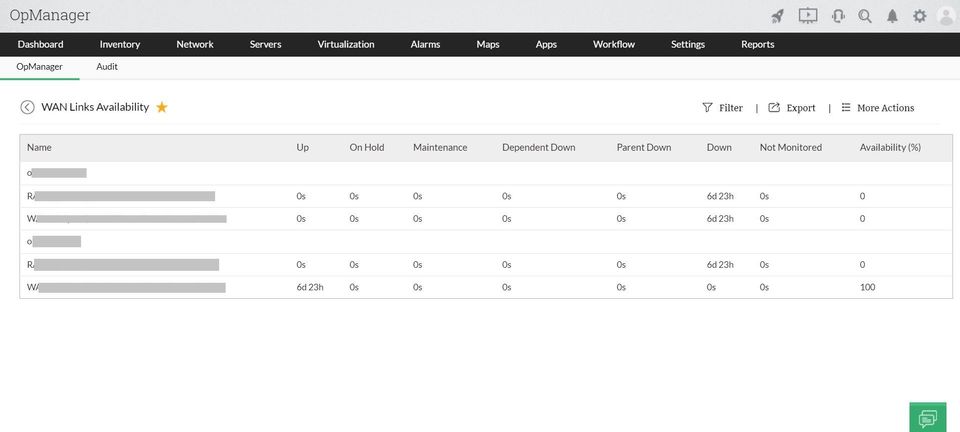Click the More Actions list icon
Image resolution: width=960 pixels, height=432 pixels.
846,107
